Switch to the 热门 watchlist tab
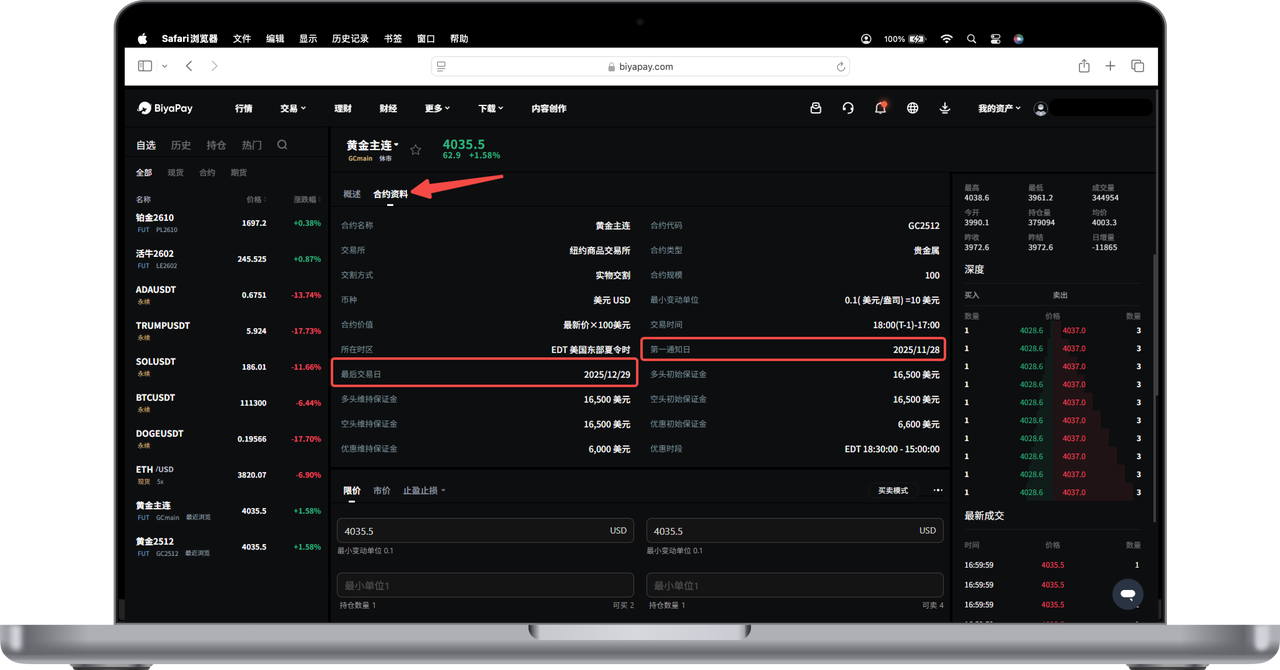The width and height of the screenshot is (1280, 670). point(251,145)
